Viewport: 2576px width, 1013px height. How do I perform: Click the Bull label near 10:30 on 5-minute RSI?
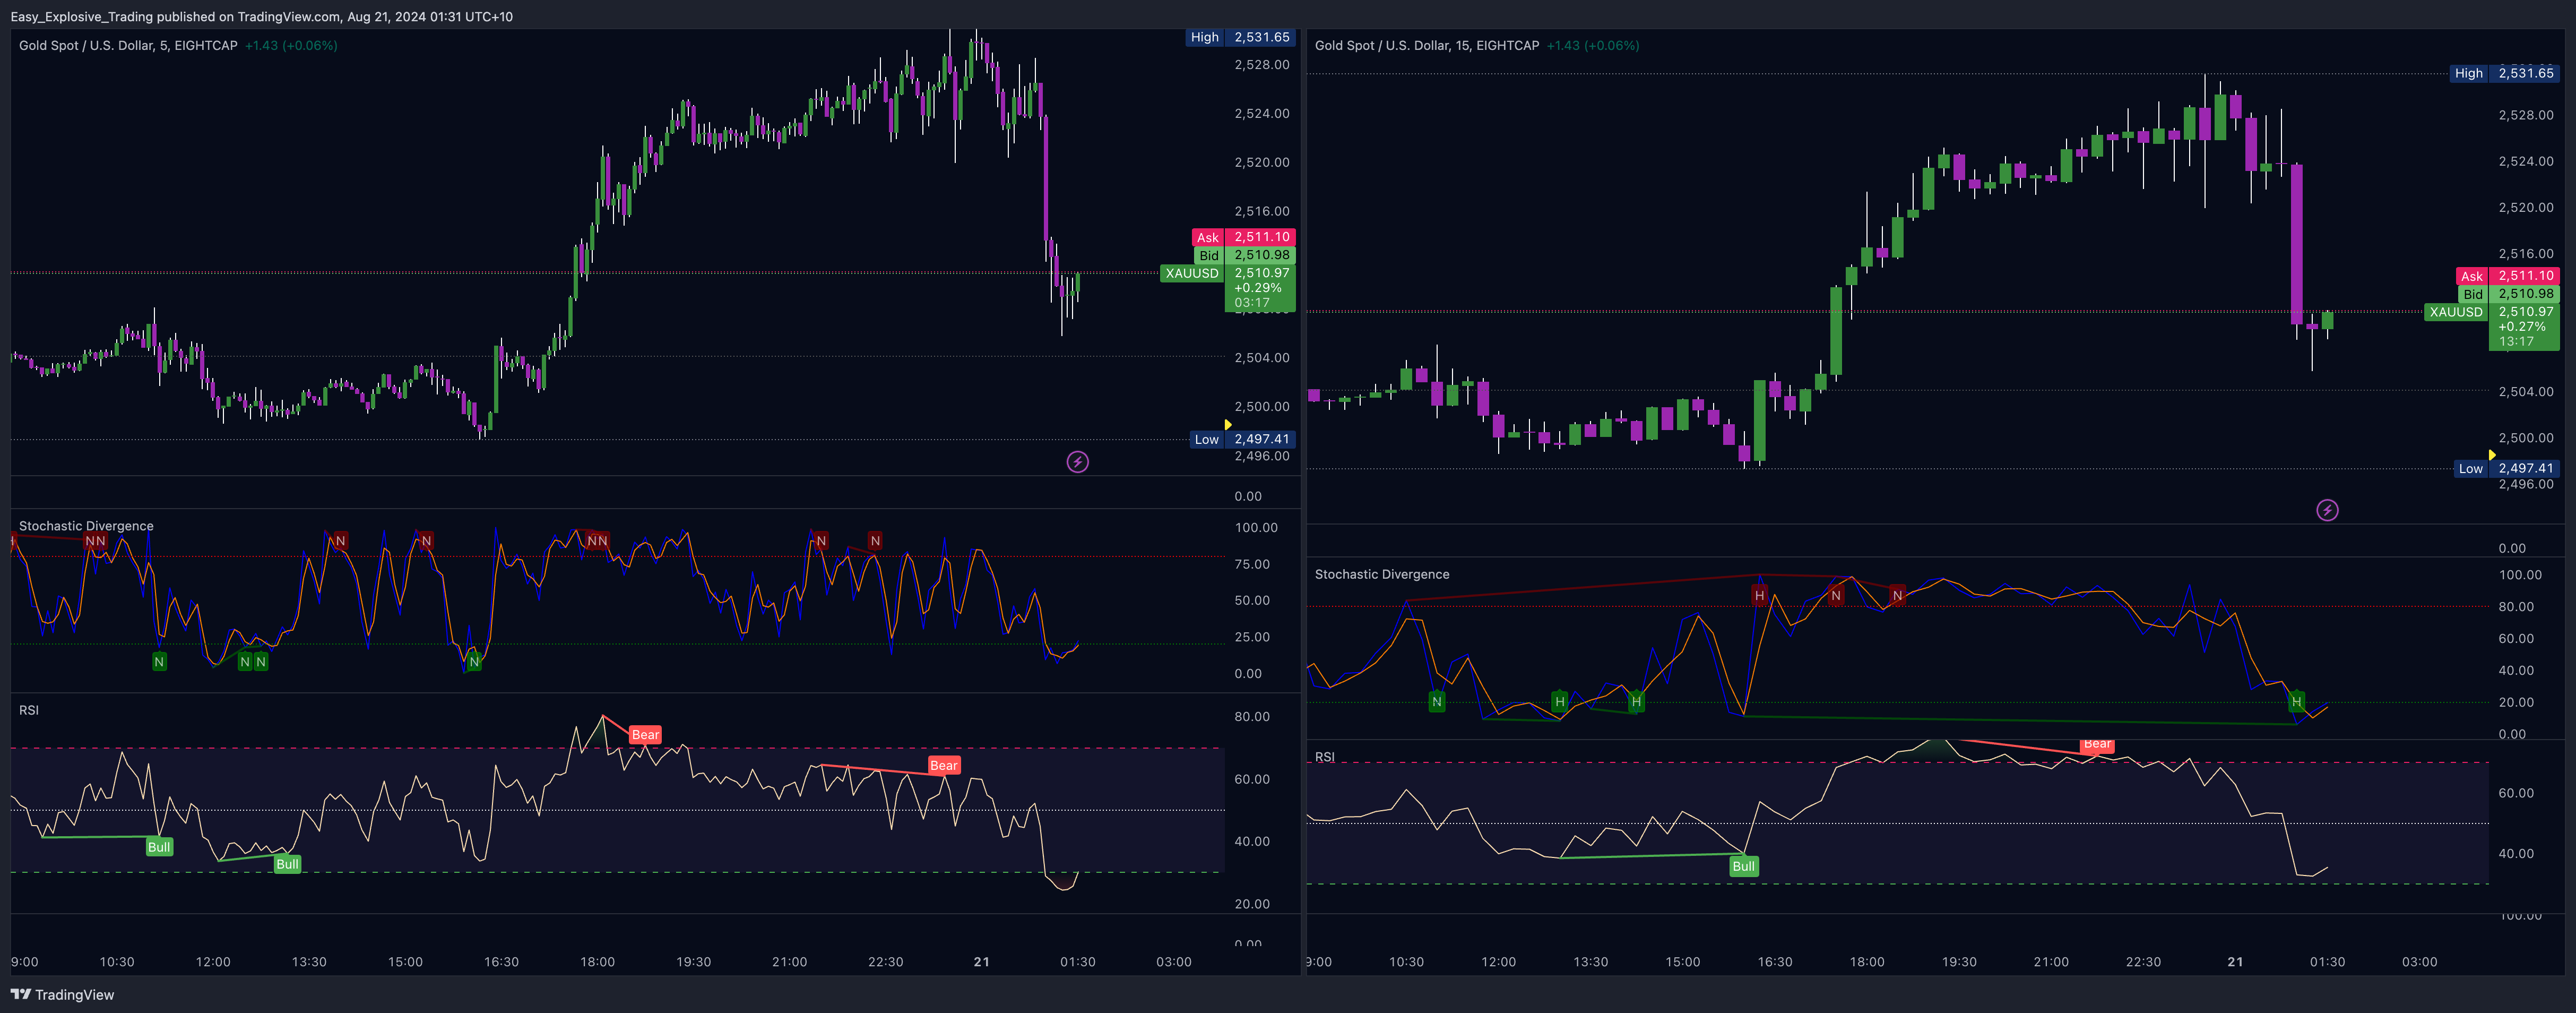pos(159,847)
